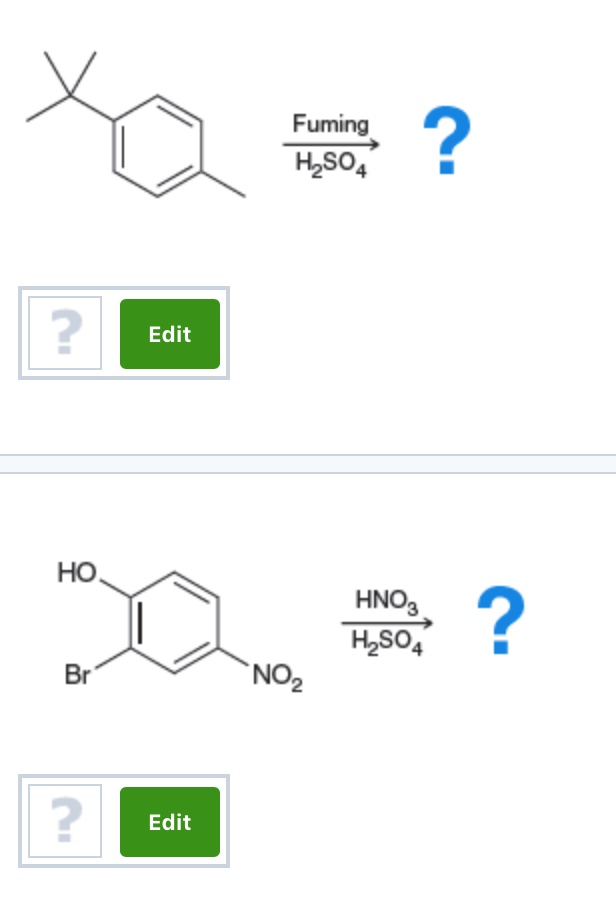Select the gray question mark answer placeholder for reaction one
The width and height of the screenshot is (616, 918).
(x=64, y=333)
